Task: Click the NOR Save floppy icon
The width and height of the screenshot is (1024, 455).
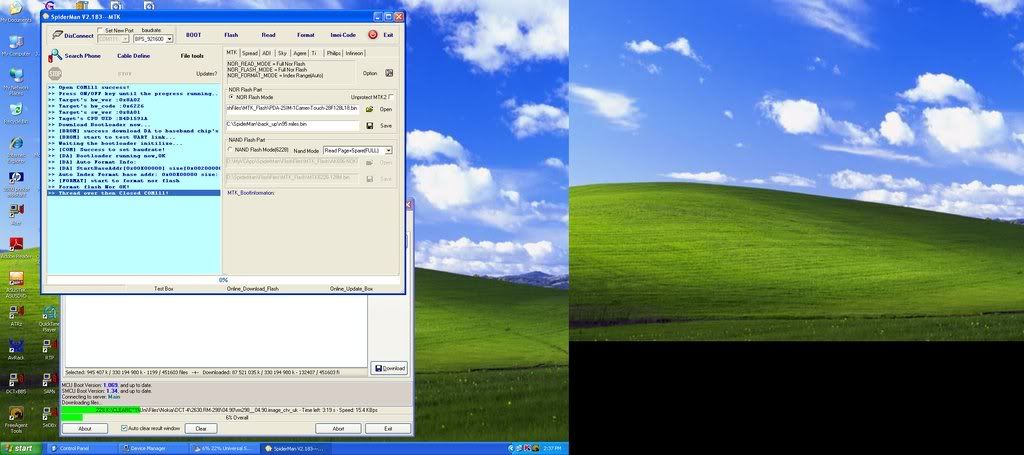Action: point(370,125)
